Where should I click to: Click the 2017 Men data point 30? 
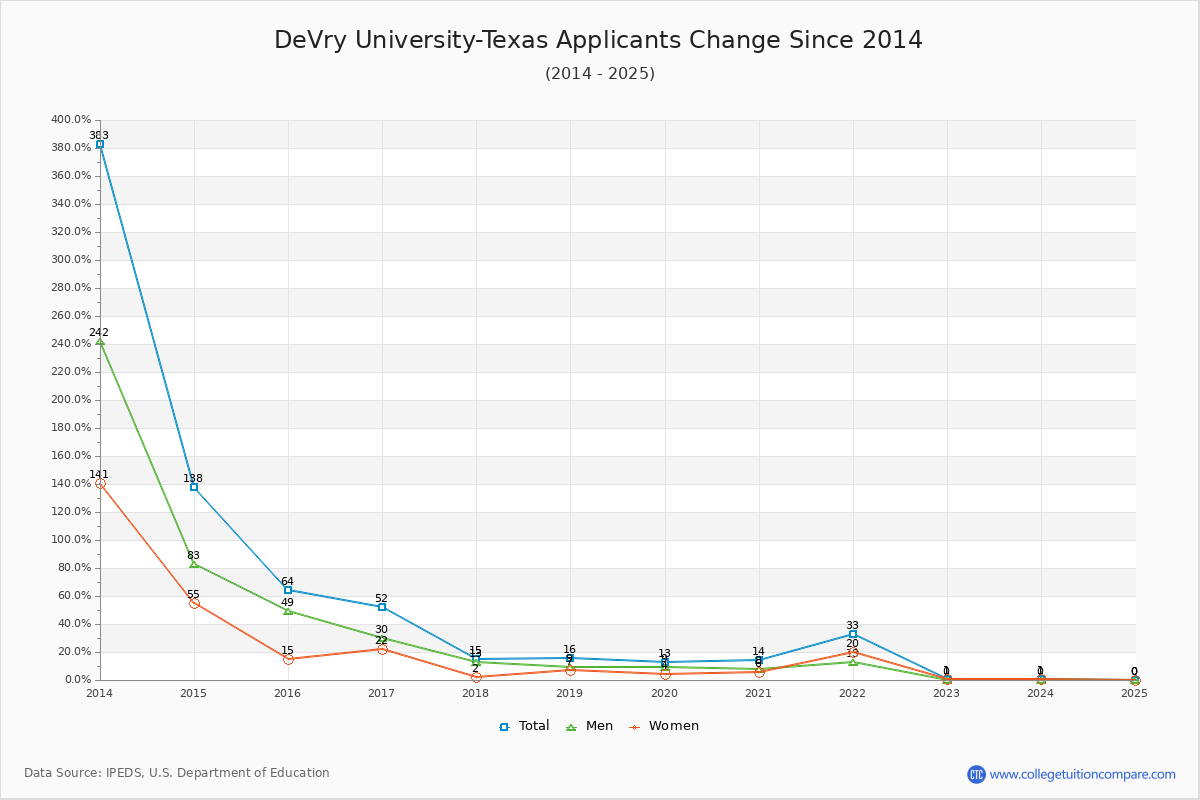point(382,638)
